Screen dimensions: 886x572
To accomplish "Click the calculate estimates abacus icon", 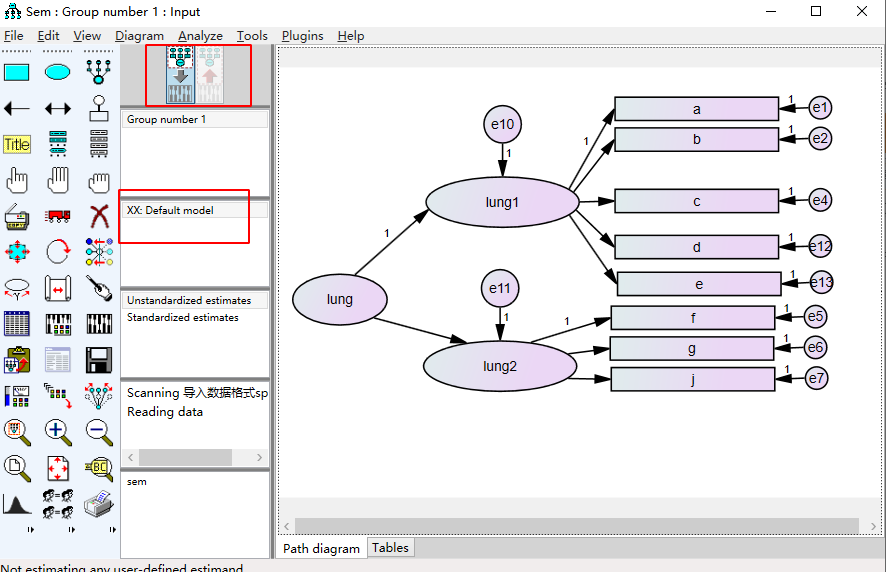I will pos(58,324).
